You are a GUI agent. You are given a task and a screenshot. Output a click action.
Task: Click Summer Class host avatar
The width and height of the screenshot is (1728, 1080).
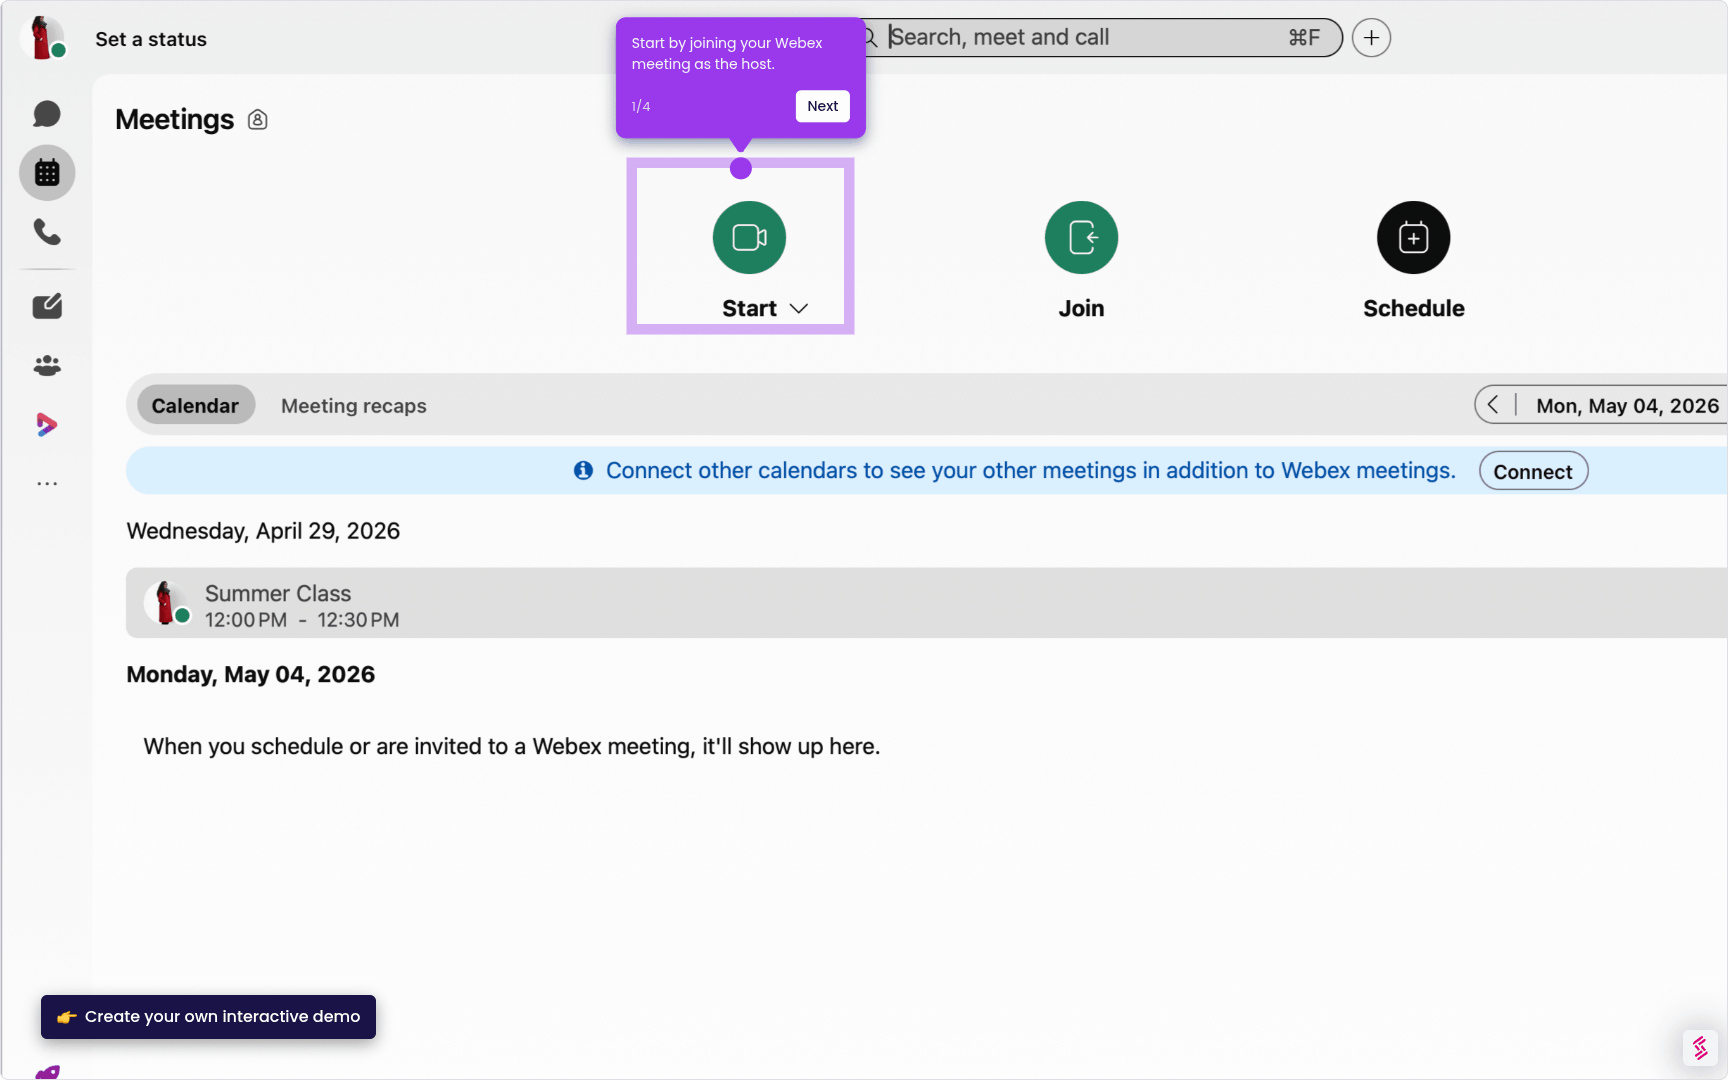[166, 603]
